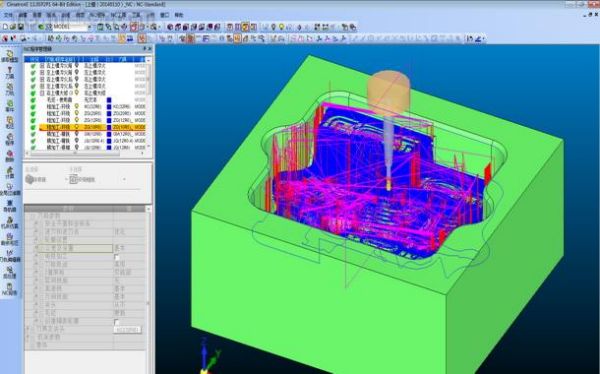Expand first collapsed plus node in parameter table

[x=37, y=224]
